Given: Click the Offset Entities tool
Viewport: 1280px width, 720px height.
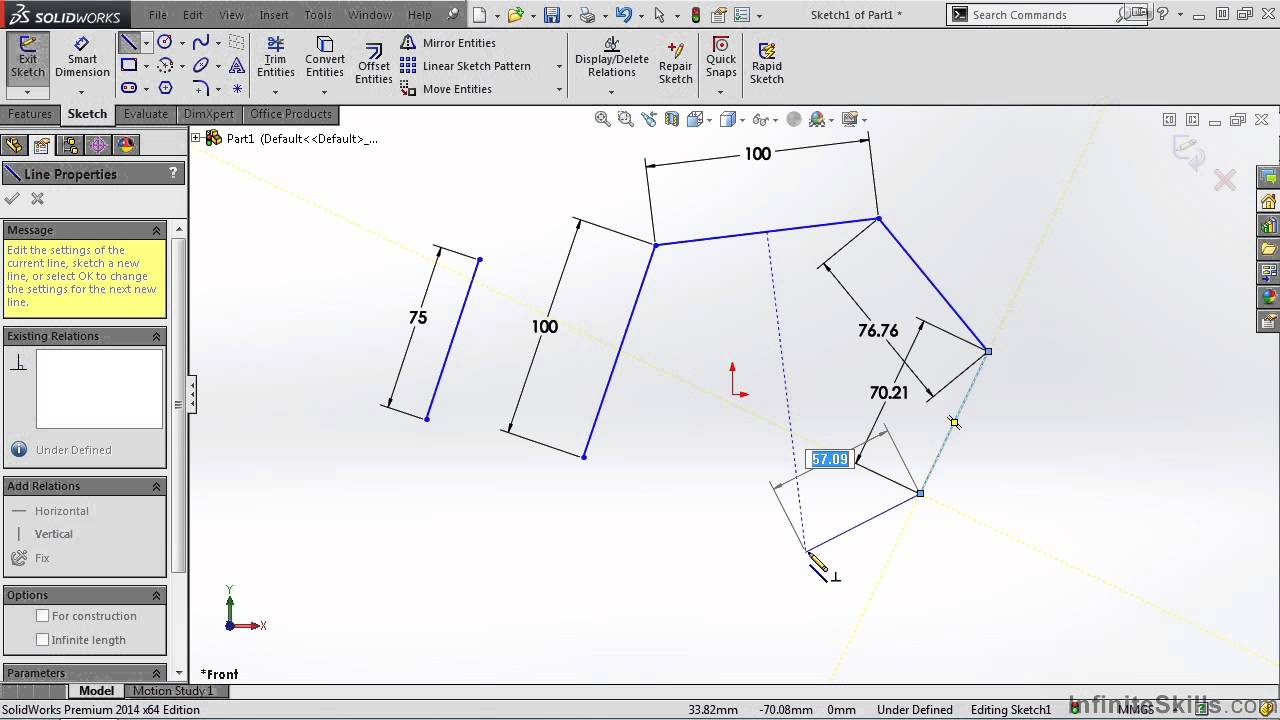Looking at the screenshot, I should [373, 64].
